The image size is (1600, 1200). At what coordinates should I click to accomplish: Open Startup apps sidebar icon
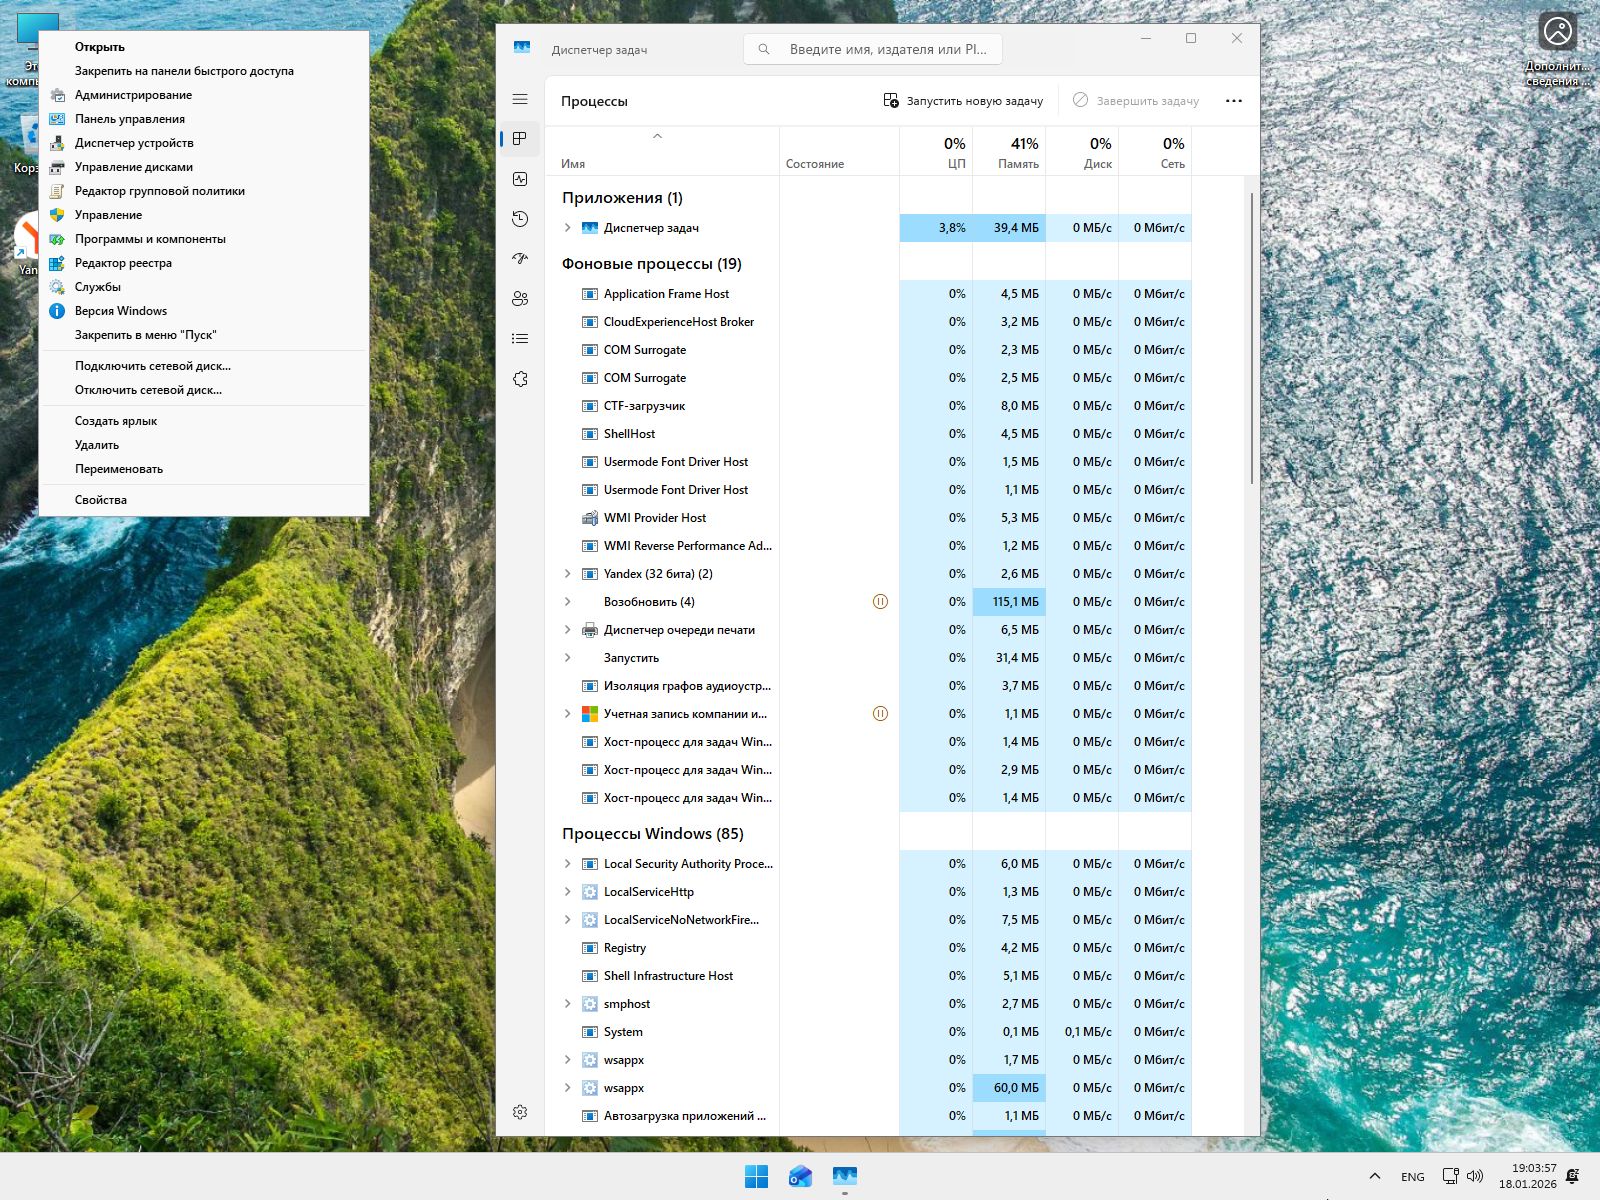pyautogui.click(x=520, y=259)
